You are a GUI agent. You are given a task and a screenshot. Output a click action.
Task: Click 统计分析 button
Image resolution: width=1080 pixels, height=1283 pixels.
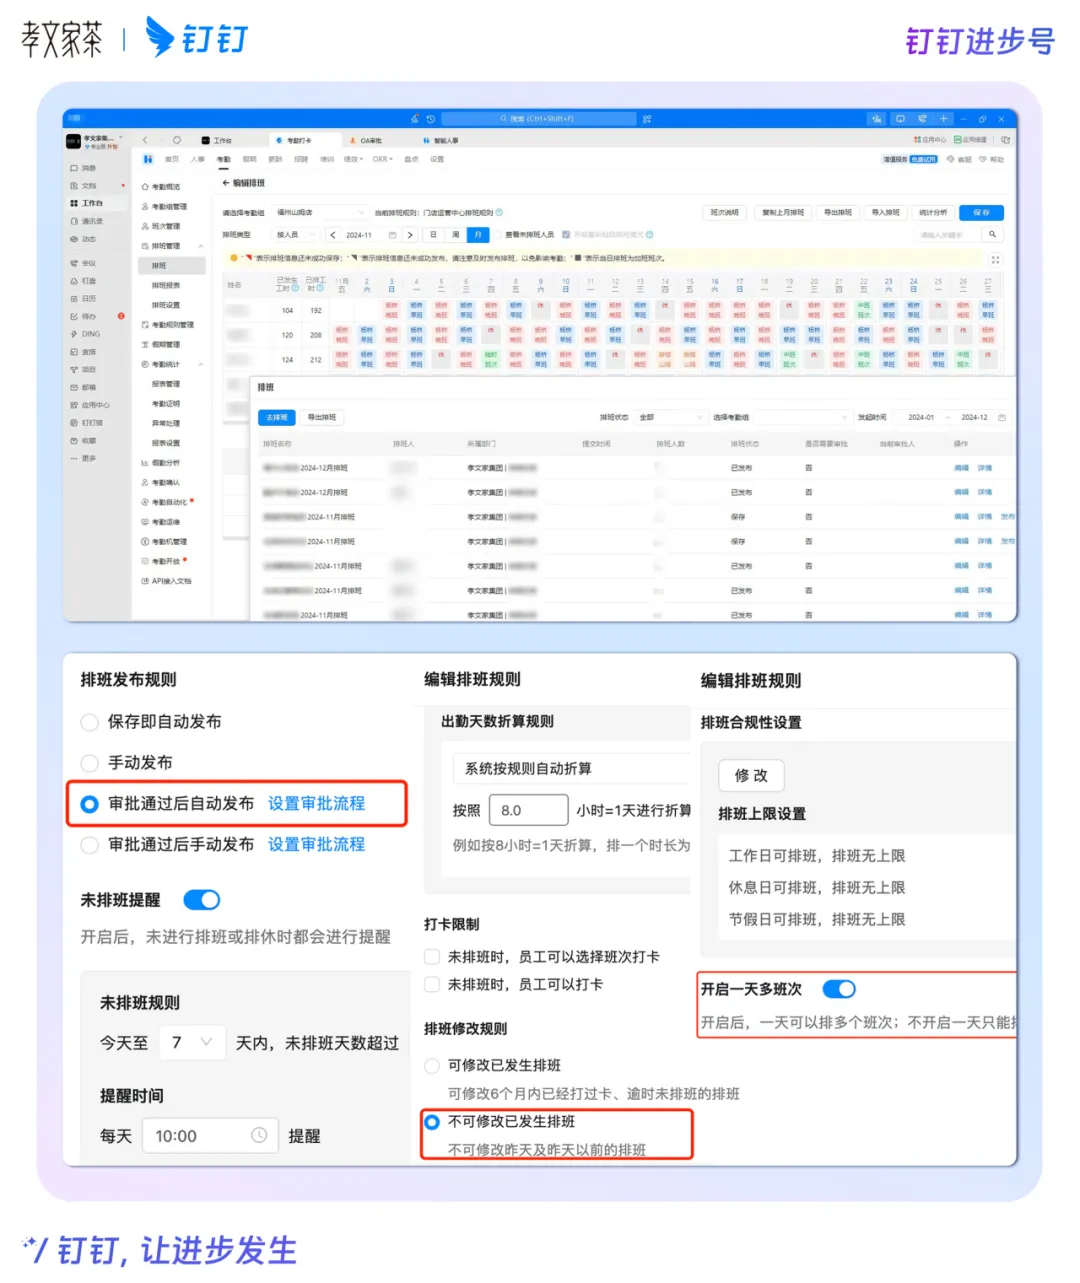(x=933, y=212)
